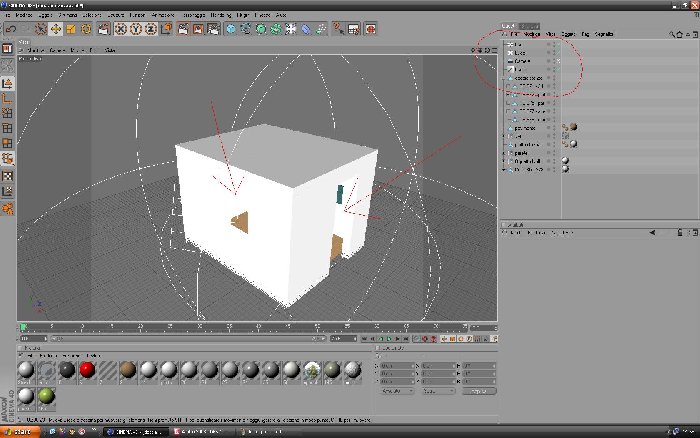Select the parete object in the object list
Image resolution: width=700 pixels, height=438 pixels.
tap(521, 153)
